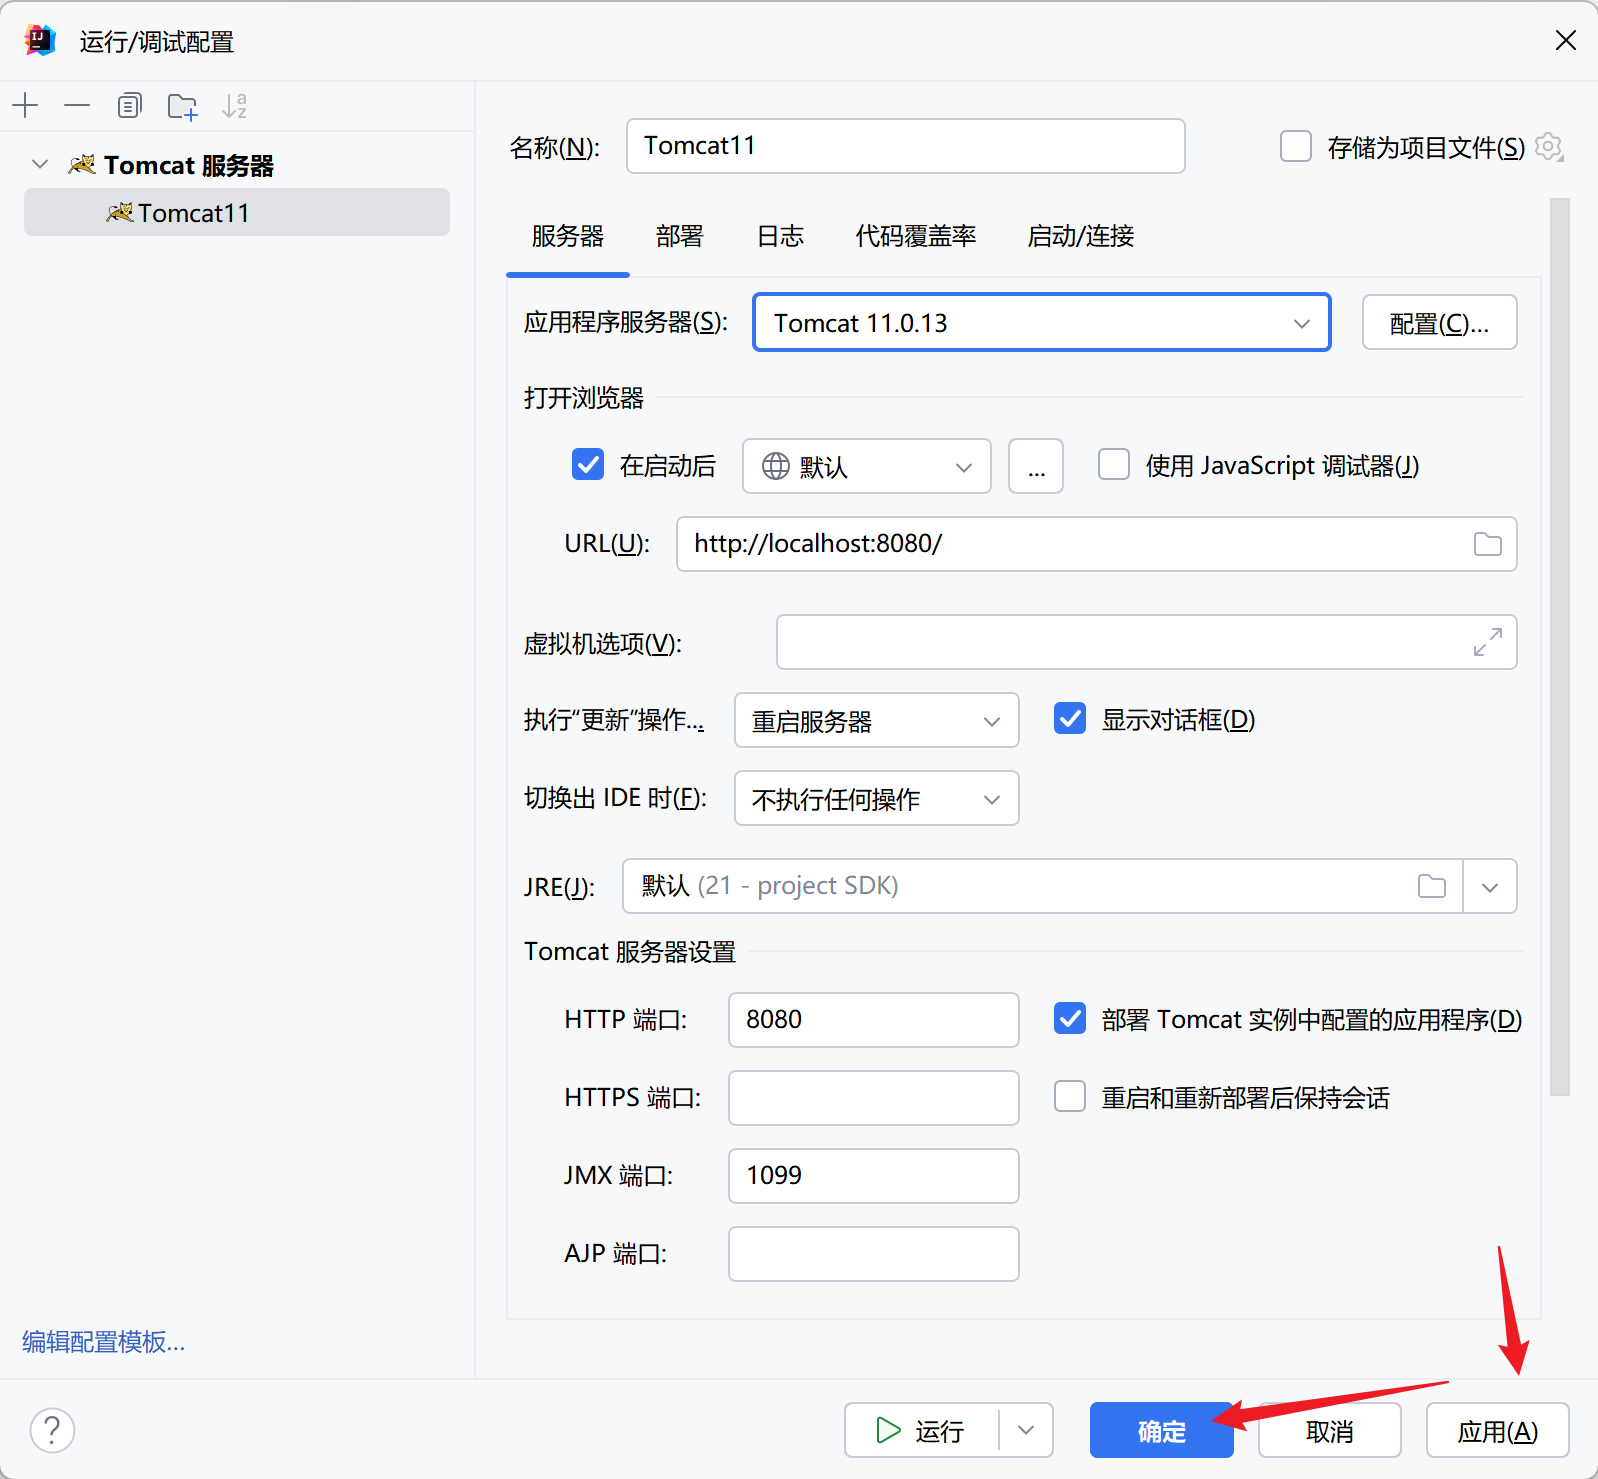Open help with question mark button

pyautogui.click(x=52, y=1430)
